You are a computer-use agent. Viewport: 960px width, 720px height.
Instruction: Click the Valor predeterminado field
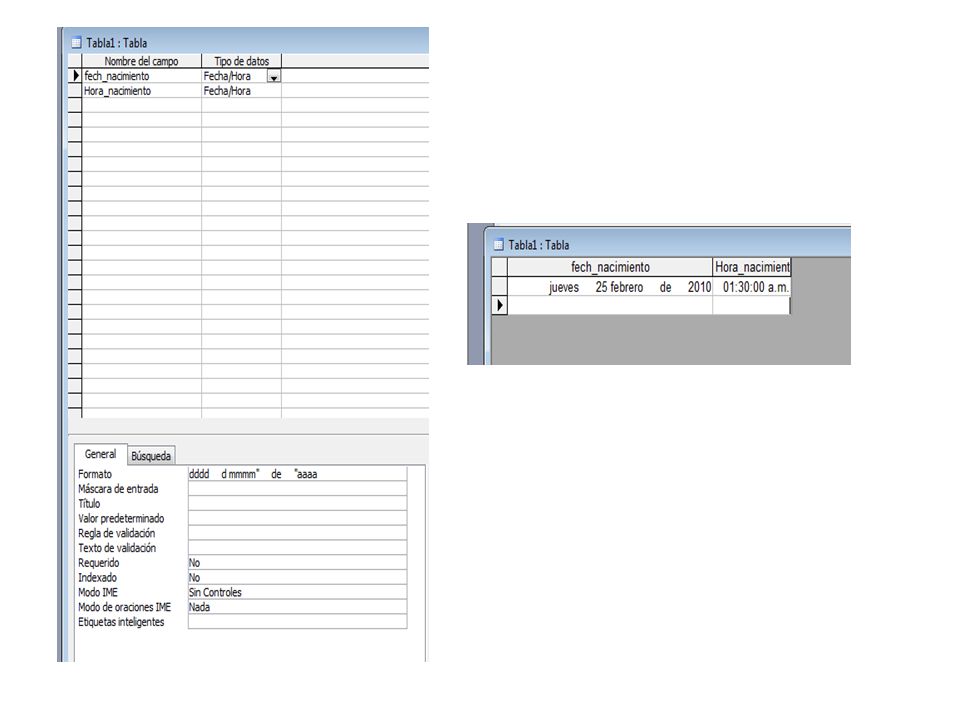(298, 518)
